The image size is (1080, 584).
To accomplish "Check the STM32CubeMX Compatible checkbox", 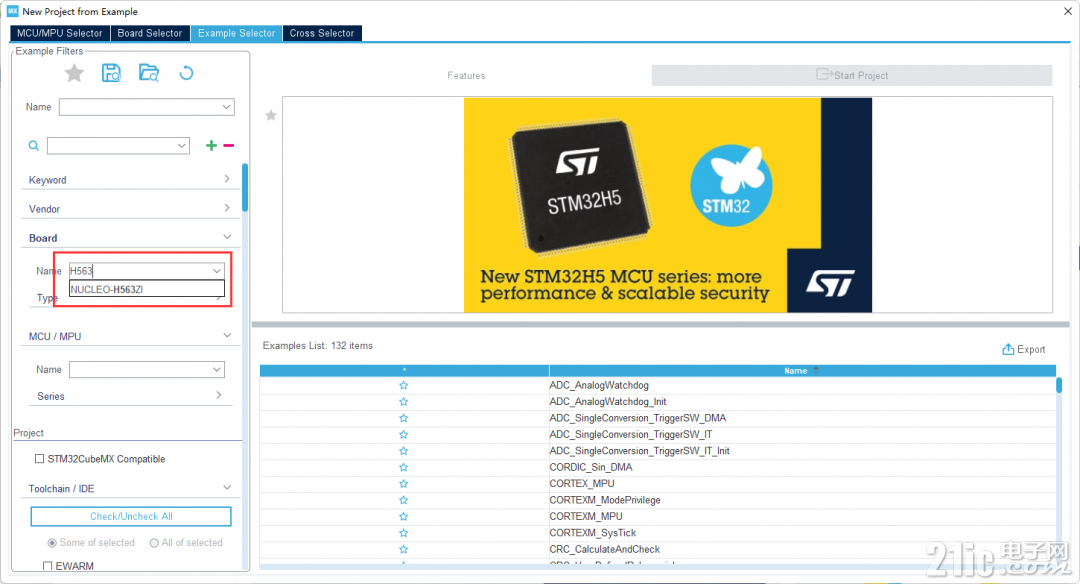I will click(x=39, y=459).
